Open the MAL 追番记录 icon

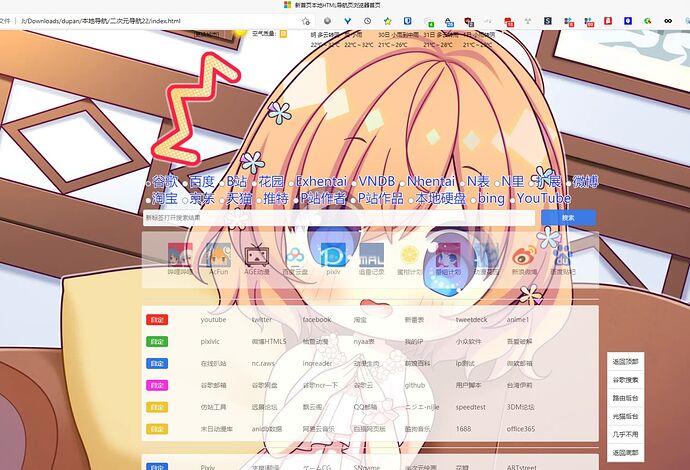371,255
